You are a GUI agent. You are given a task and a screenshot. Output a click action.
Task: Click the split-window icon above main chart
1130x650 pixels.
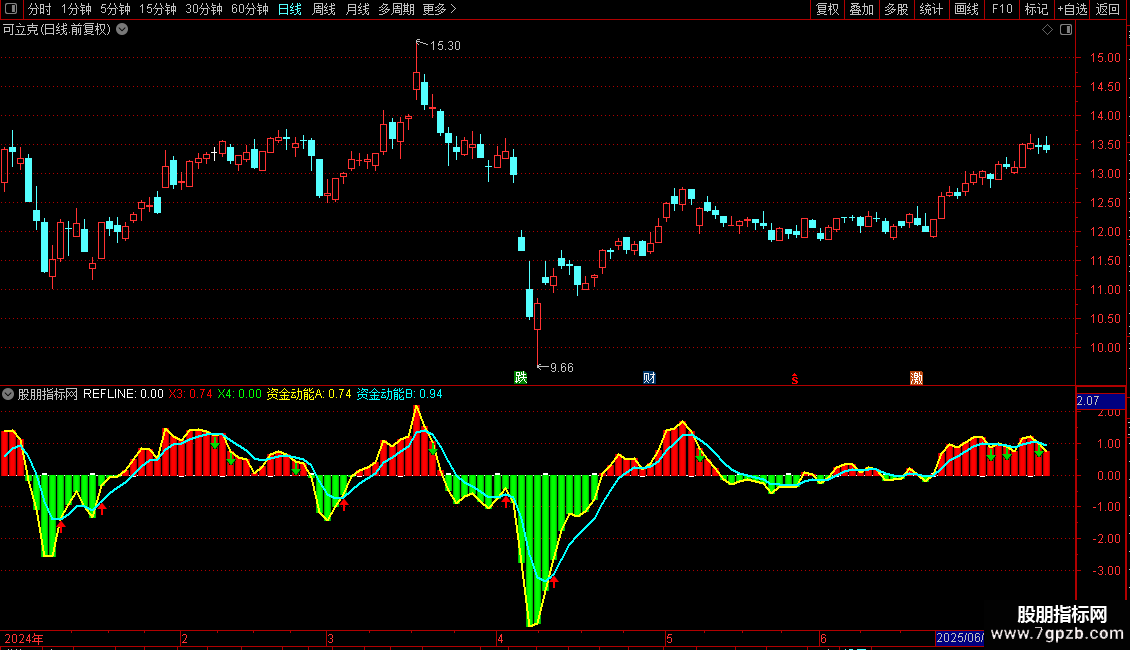[x=1066, y=30]
